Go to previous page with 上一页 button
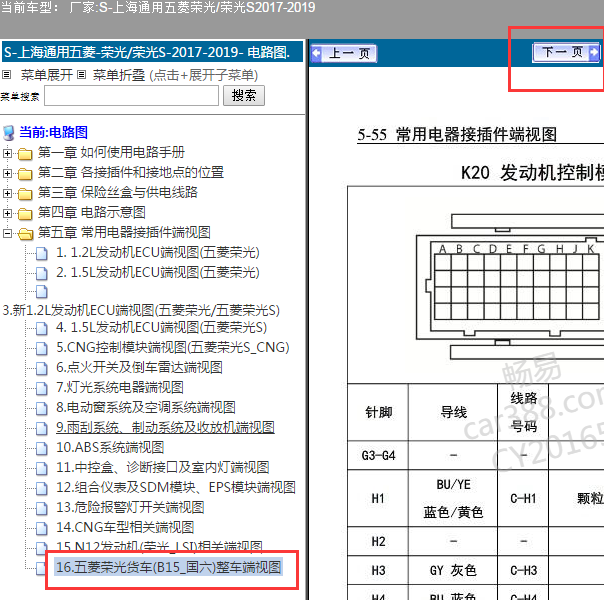The image size is (604, 600). (x=344, y=54)
